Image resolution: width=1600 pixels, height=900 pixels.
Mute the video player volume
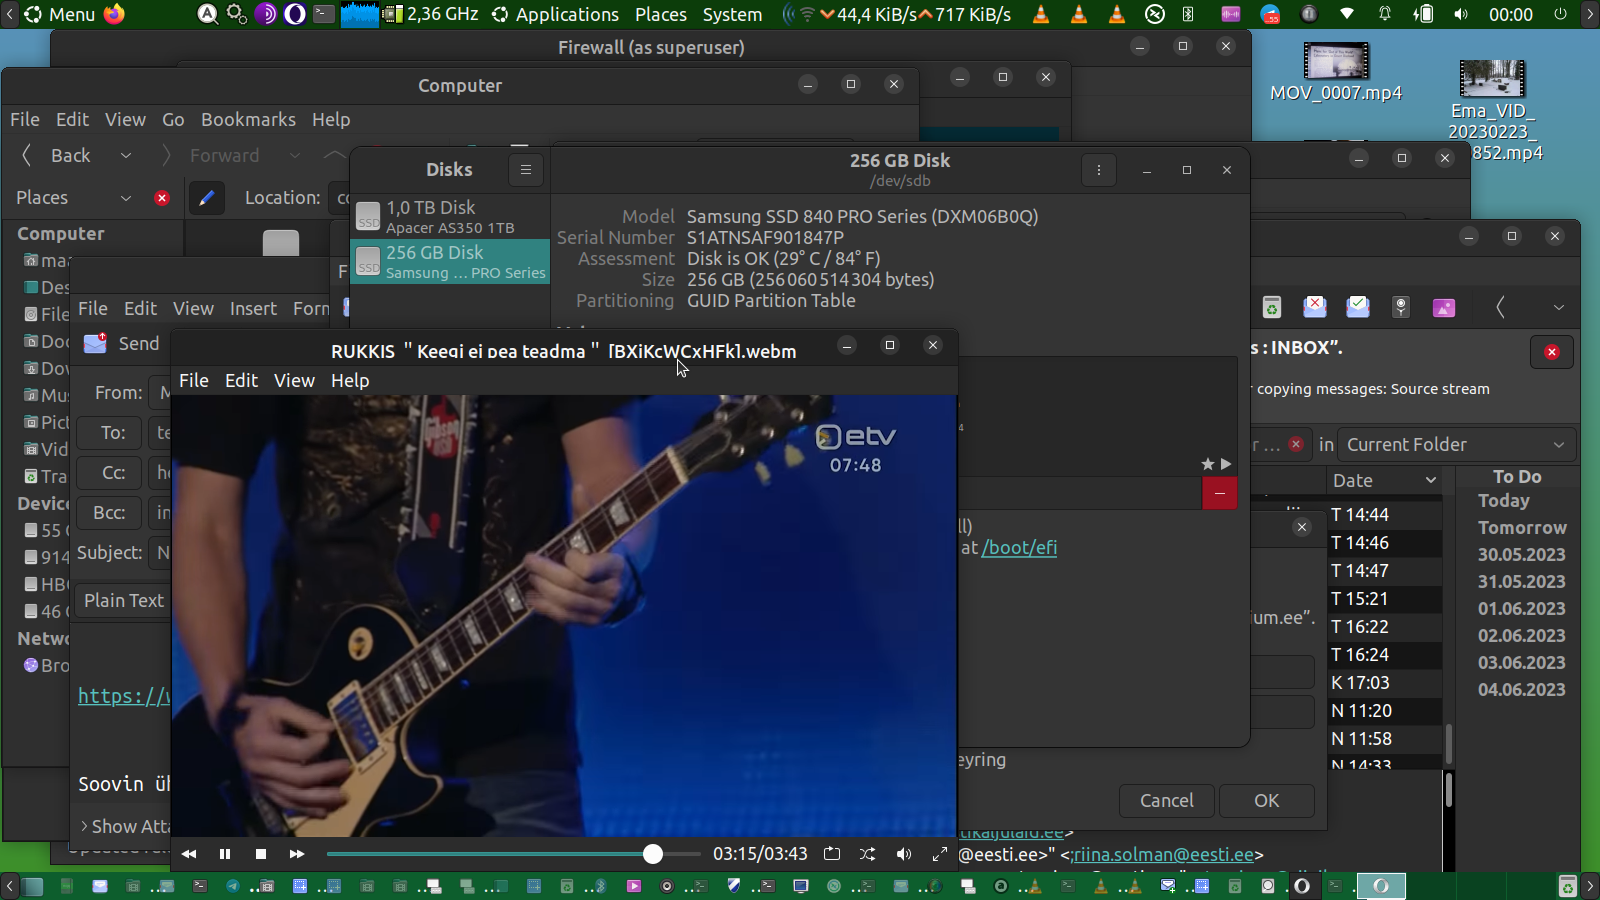pyautogui.click(x=904, y=854)
